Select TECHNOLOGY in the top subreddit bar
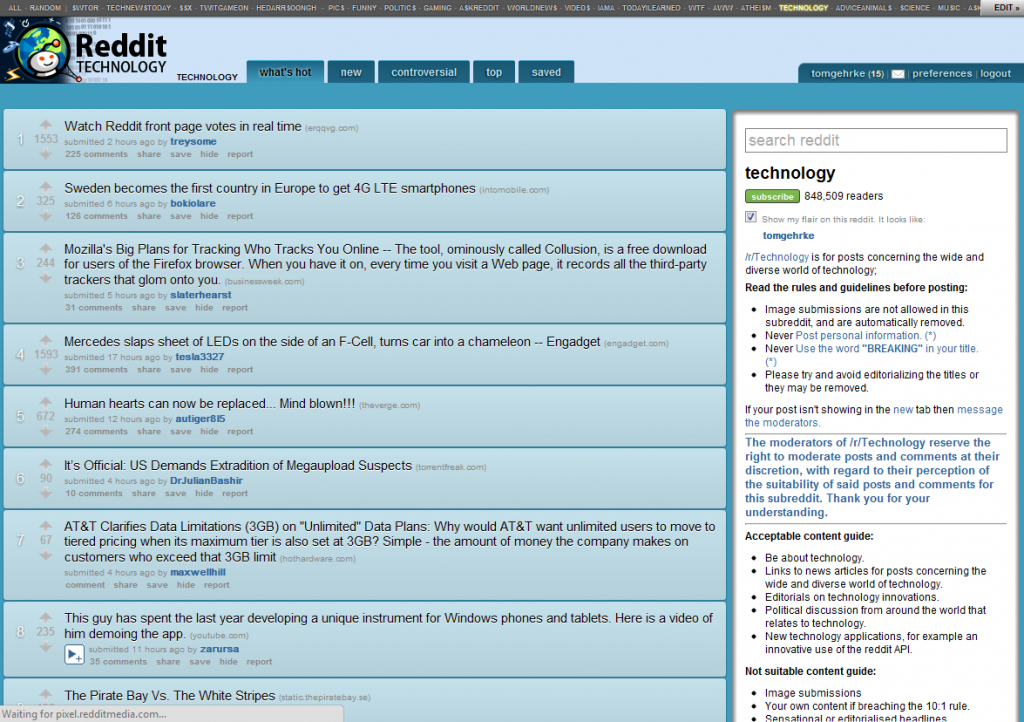 coord(803,8)
